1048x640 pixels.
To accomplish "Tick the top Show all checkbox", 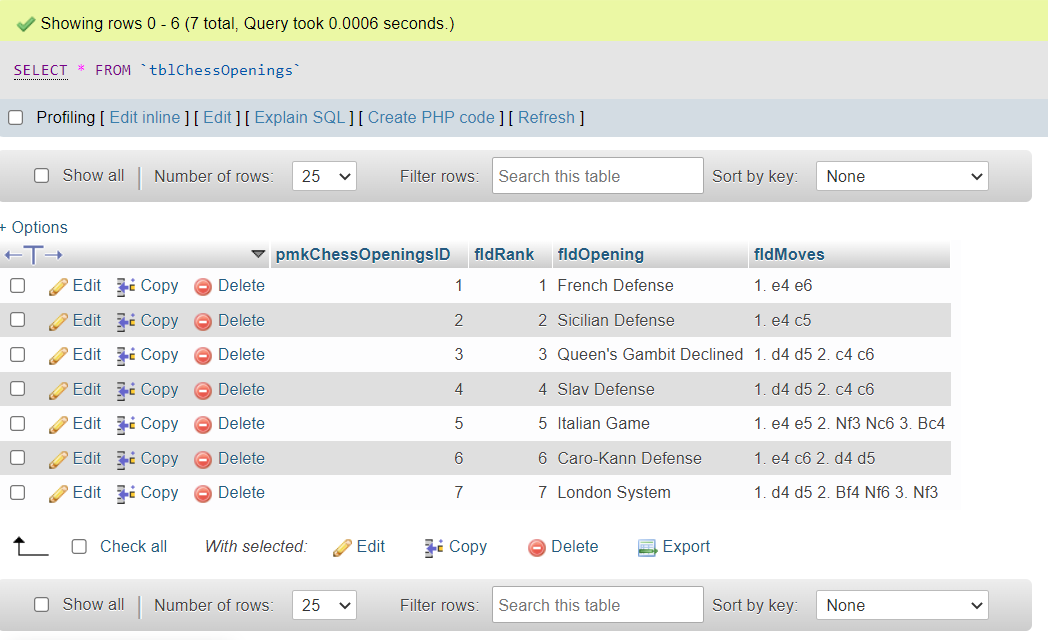I will (42, 176).
